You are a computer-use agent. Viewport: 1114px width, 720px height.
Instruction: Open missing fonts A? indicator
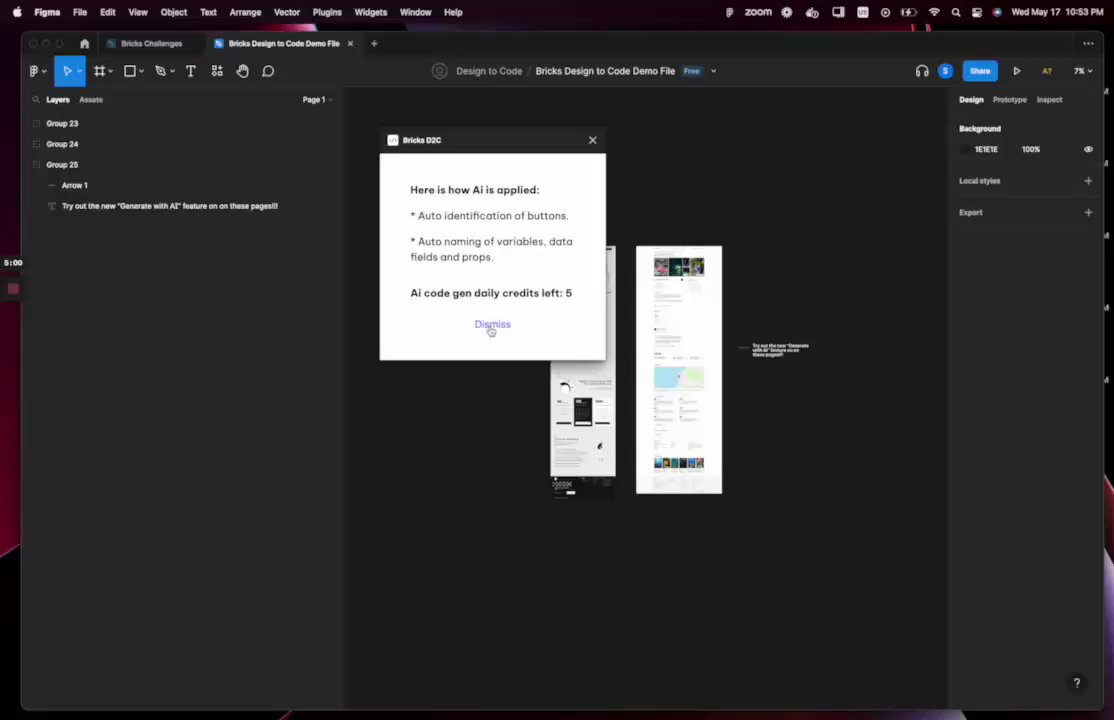point(1047,71)
